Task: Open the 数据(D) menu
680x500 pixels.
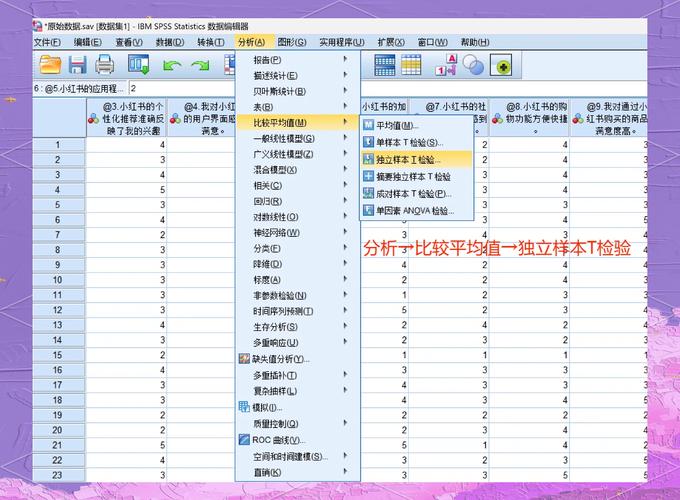Action: click(x=170, y=42)
